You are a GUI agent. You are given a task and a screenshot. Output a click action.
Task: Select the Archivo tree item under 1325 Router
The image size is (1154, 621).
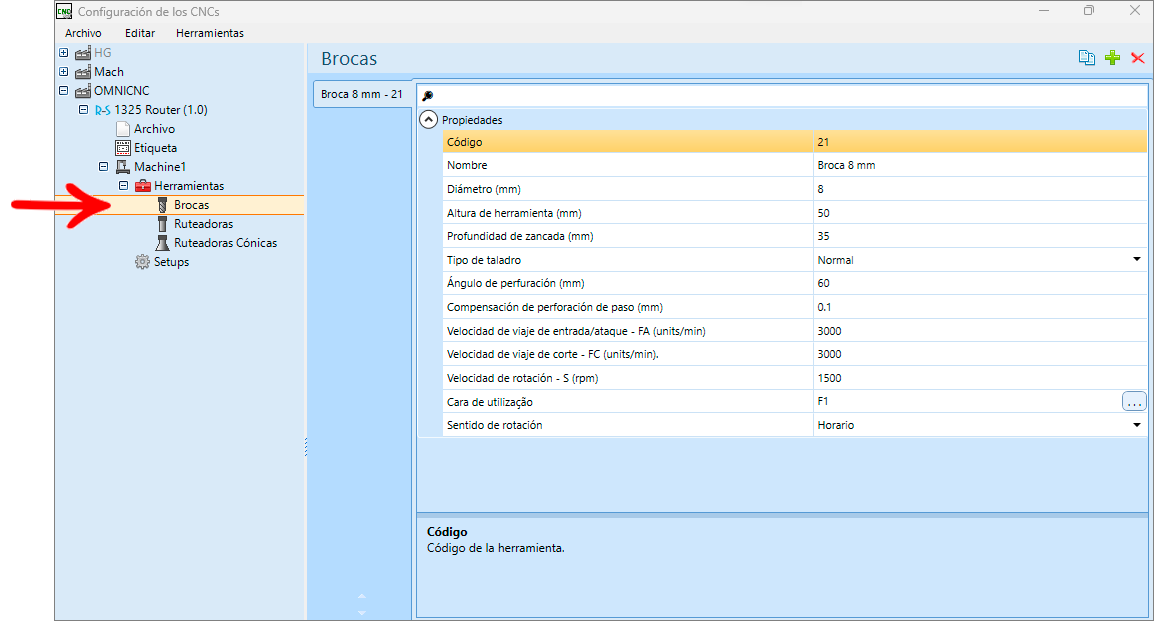(155, 129)
